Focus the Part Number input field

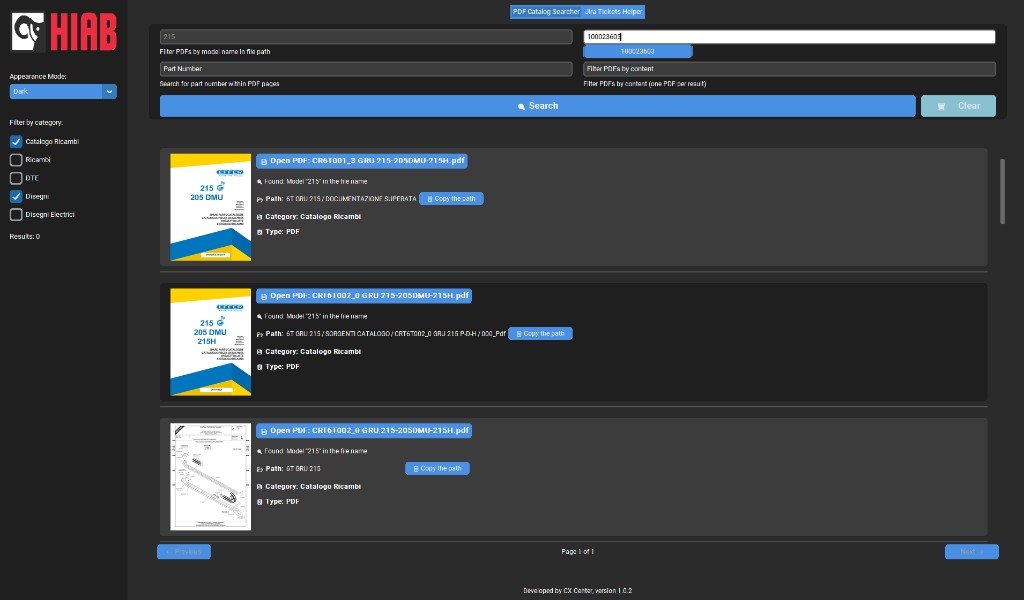pyautogui.click(x=366, y=69)
